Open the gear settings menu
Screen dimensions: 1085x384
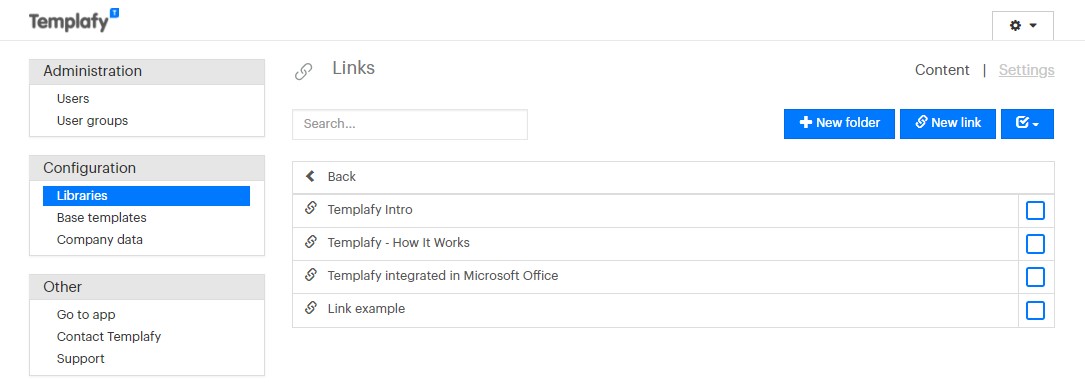[1023, 26]
